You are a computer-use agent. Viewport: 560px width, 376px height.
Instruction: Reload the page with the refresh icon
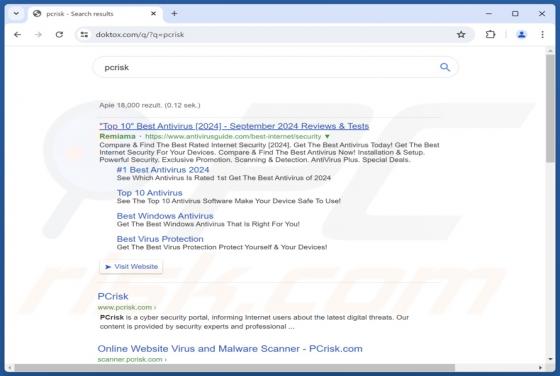pyautogui.click(x=59, y=35)
